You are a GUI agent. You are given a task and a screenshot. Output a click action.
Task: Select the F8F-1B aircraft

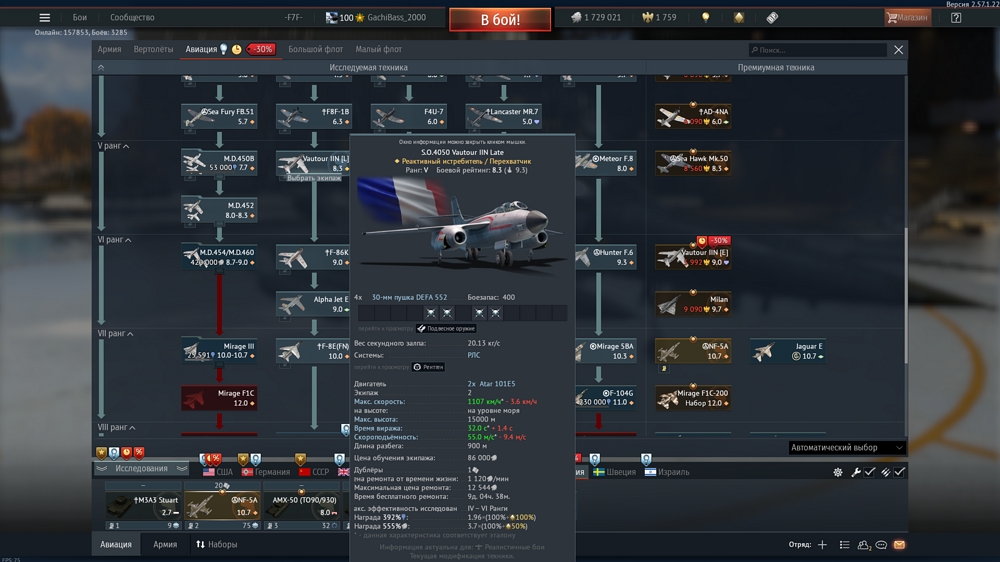313,116
